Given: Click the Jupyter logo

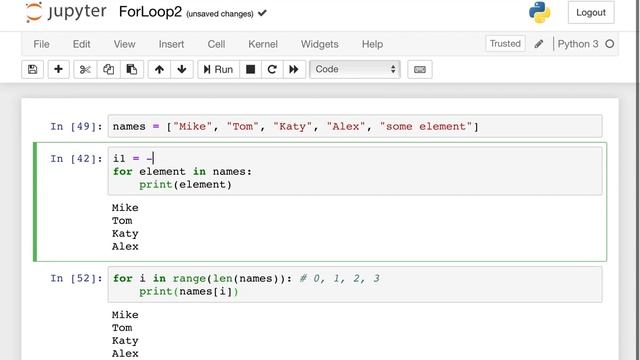Looking at the screenshot, I should 66,12.
